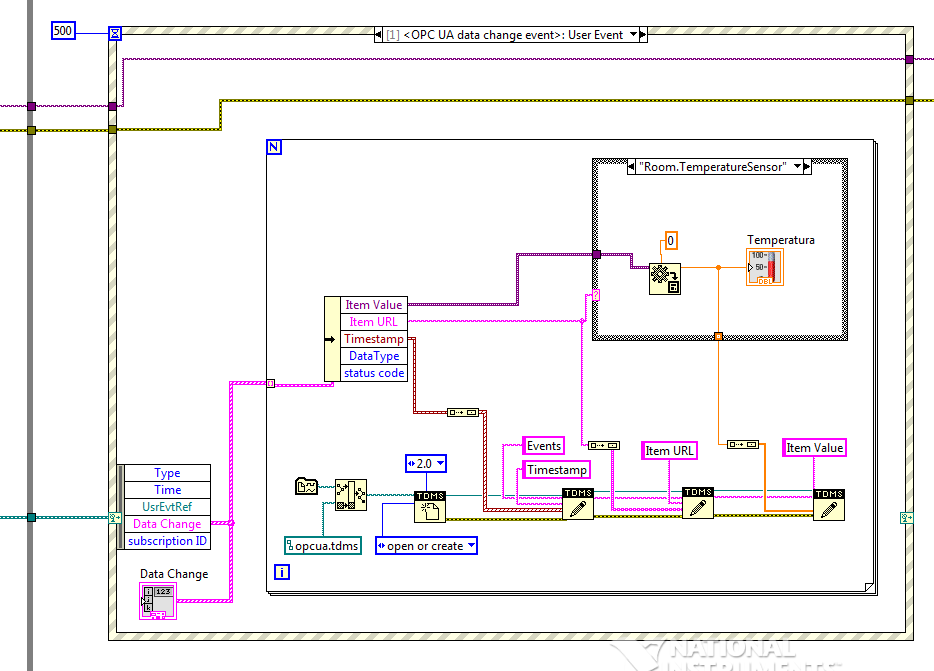This screenshot has height=671, width=934.
Task: Click DataType in unbundle node
Action: pyautogui.click(x=374, y=356)
